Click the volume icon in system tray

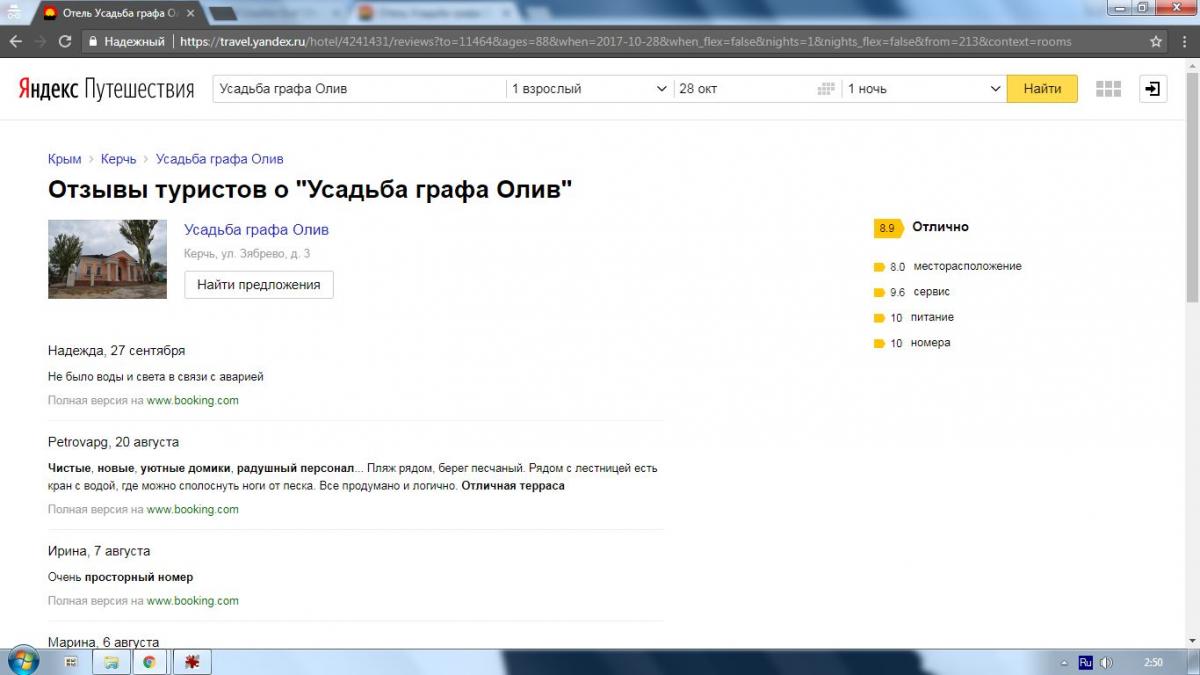click(1107, 662)
